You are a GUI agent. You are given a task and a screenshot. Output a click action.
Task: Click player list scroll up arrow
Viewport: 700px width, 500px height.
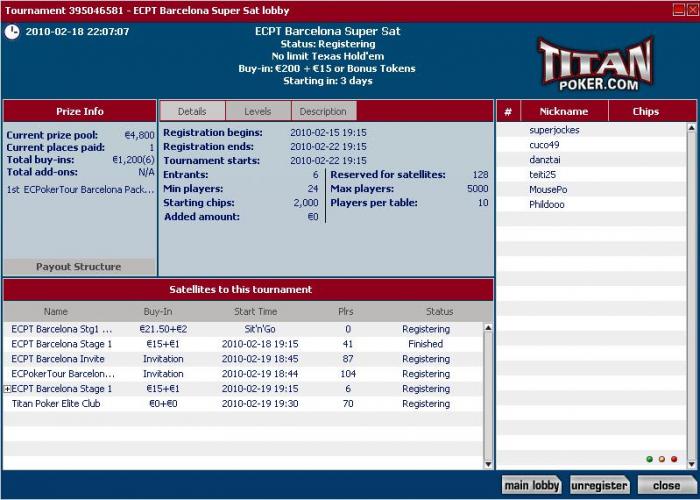692,128
